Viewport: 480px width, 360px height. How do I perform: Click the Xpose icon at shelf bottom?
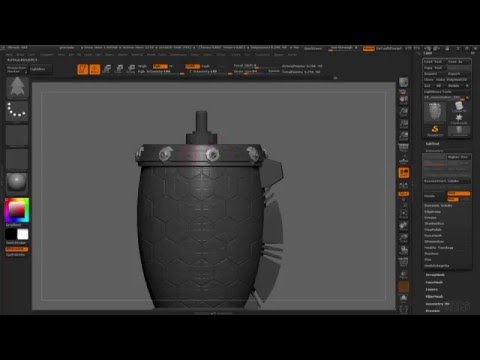(404, 309)
